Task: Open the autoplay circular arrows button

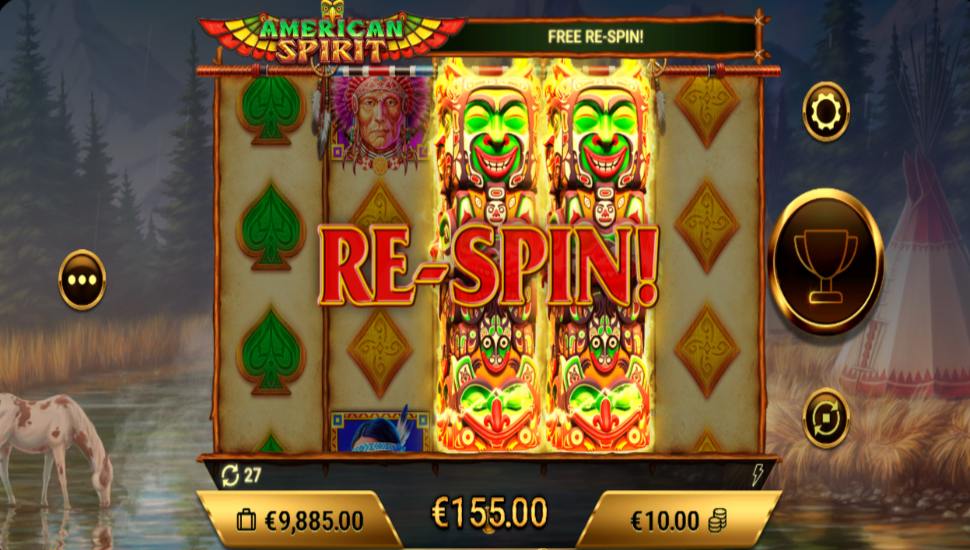Action: (x=826, y=418)
